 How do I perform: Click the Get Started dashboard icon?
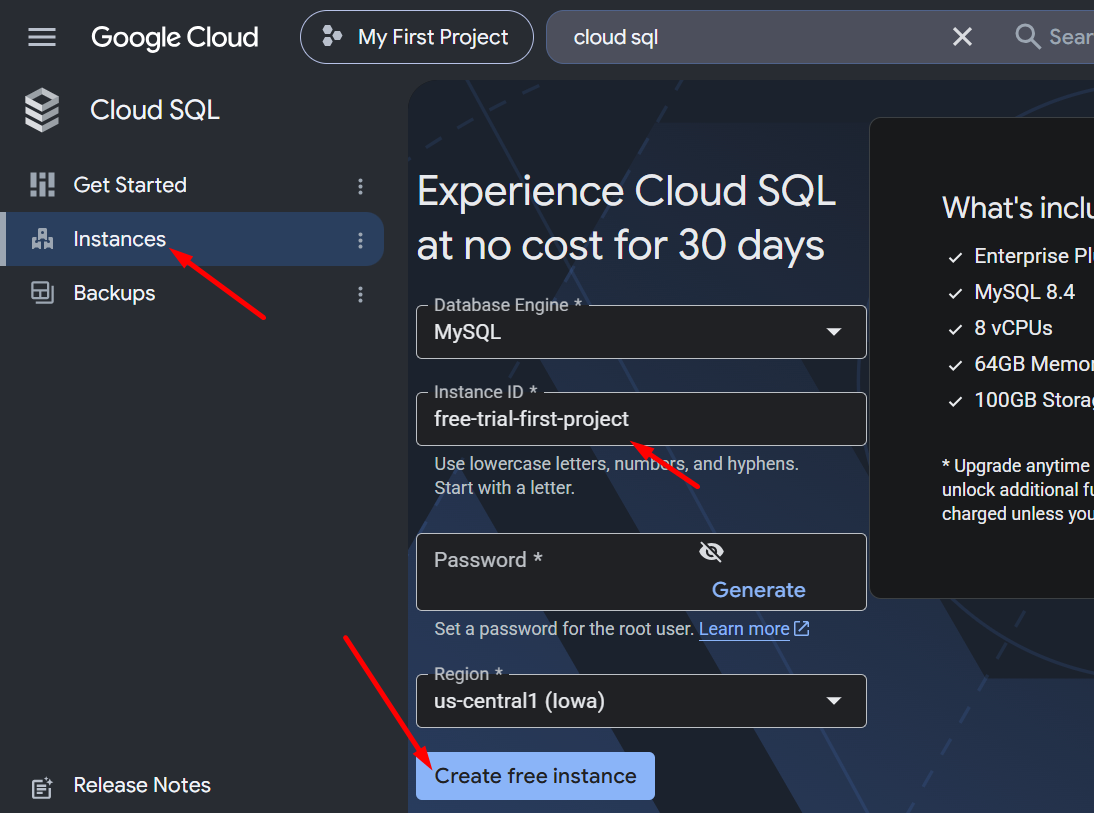click(43, 185)
